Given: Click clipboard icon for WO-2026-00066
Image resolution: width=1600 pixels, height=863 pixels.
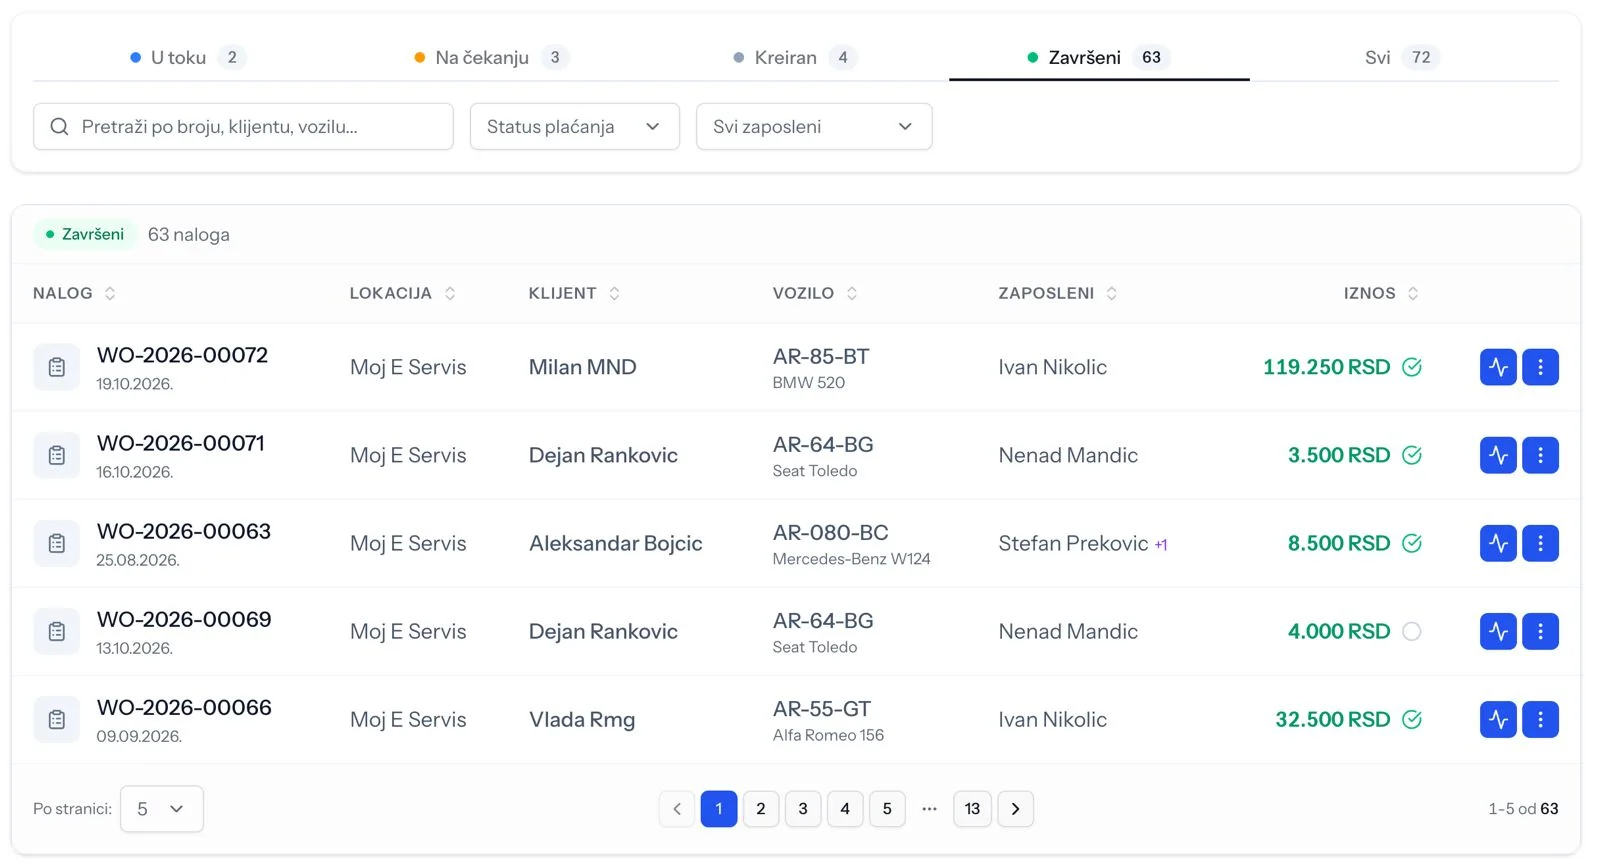Looking at the screenshot, I should tap(57, 719).
